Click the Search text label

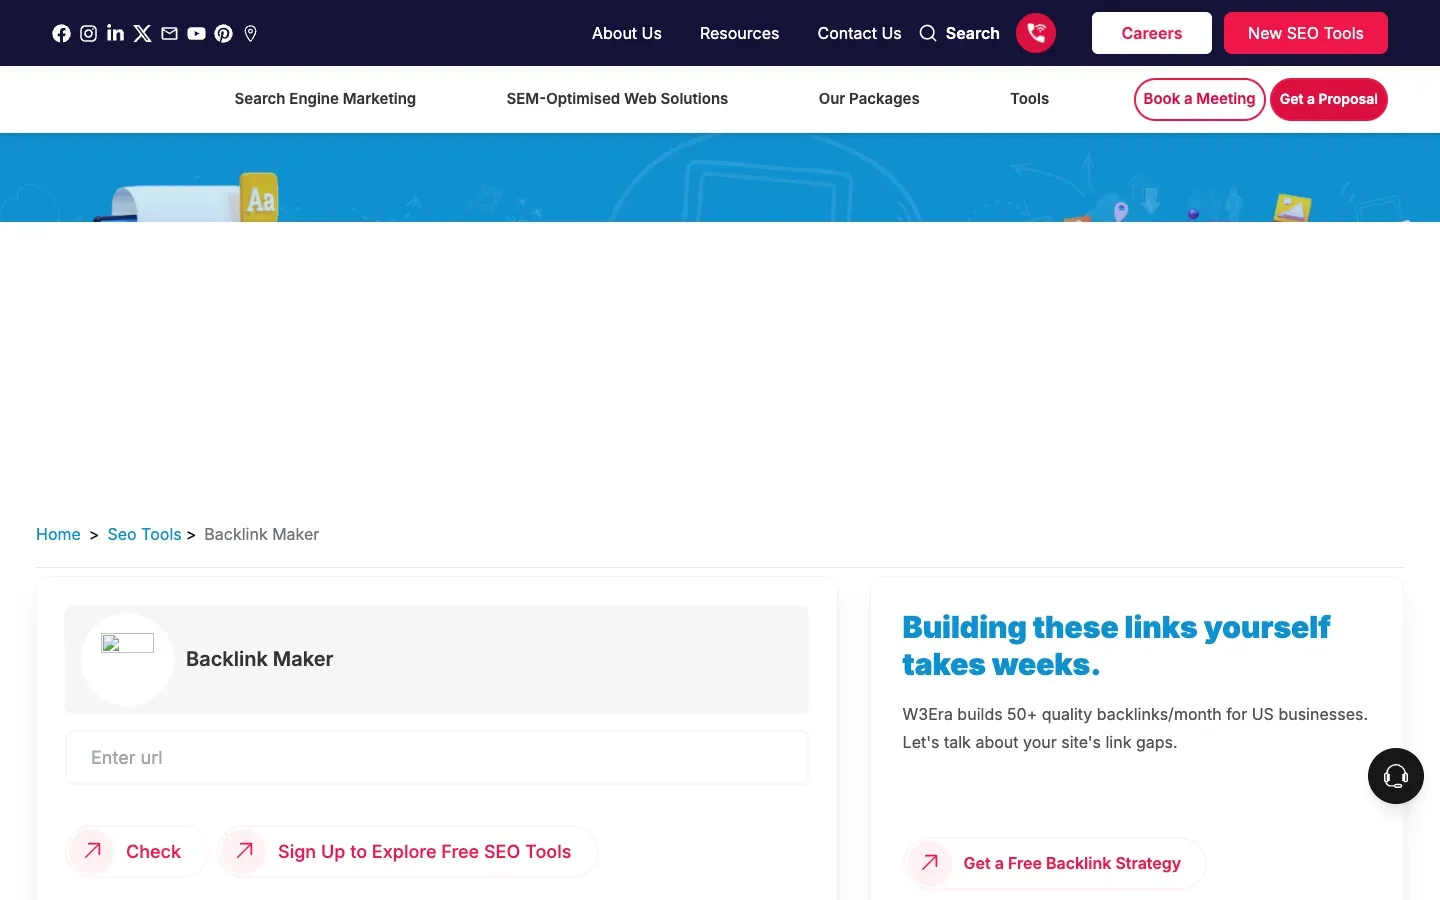click(972, 33)
